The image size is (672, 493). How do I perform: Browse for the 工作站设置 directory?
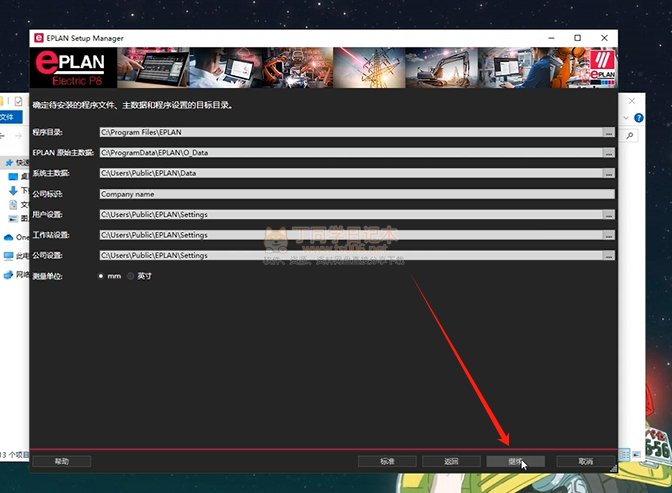point(609,235)
